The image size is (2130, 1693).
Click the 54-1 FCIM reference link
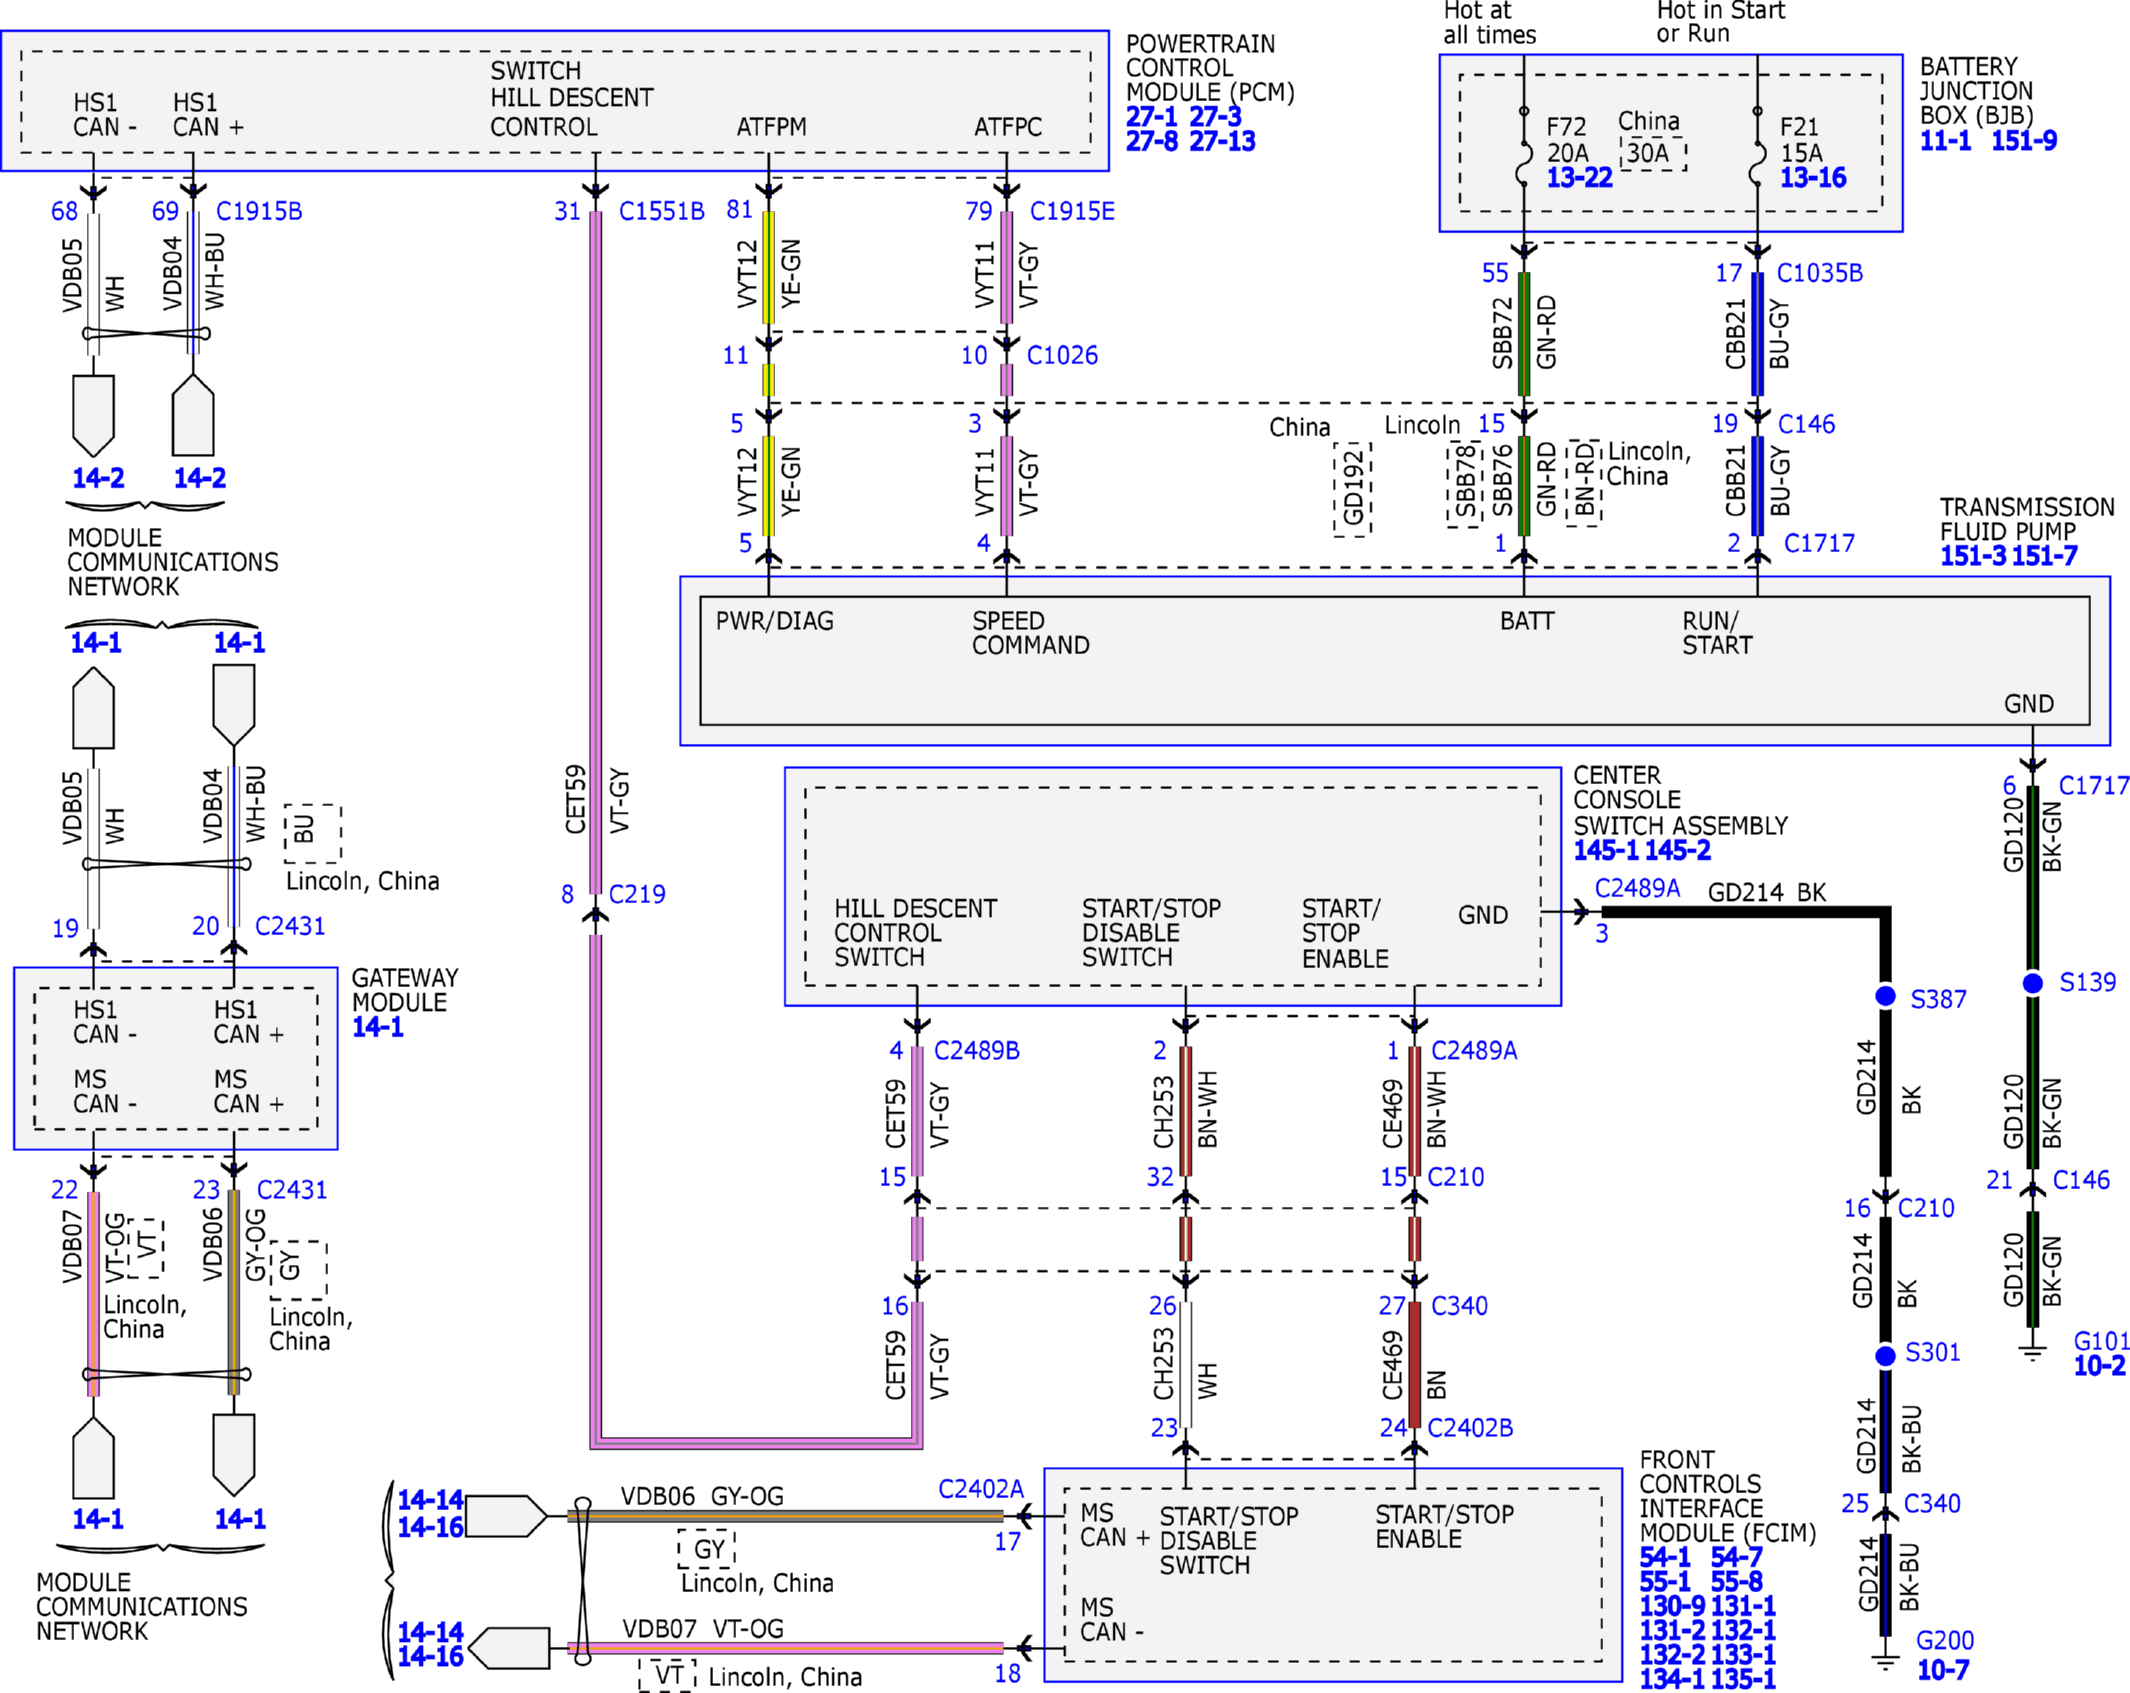pos(1665,1557)
